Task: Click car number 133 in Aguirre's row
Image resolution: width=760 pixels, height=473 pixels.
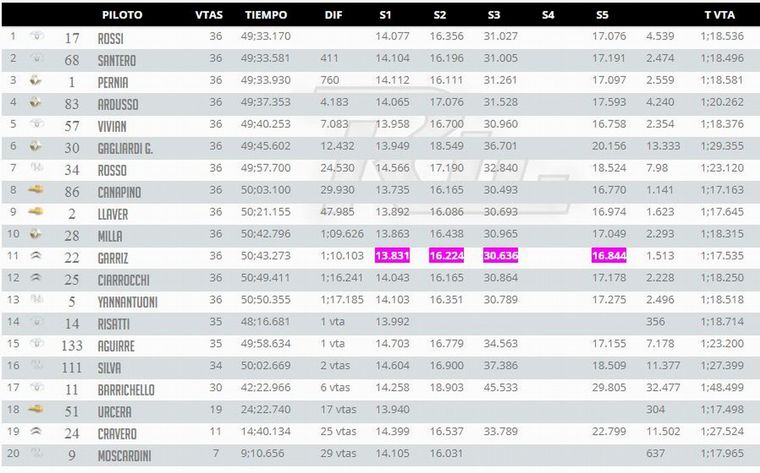Action: (x=69, y=343)
